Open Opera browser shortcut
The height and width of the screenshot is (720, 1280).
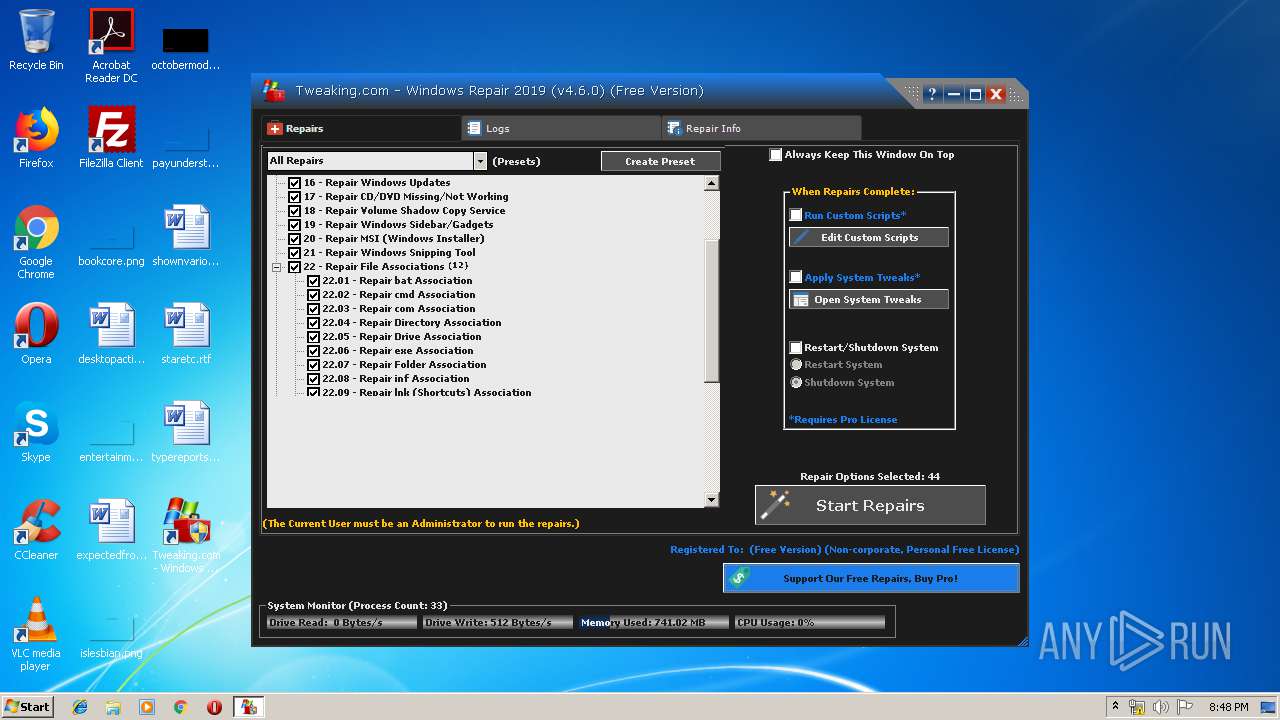tap(36, 334)
